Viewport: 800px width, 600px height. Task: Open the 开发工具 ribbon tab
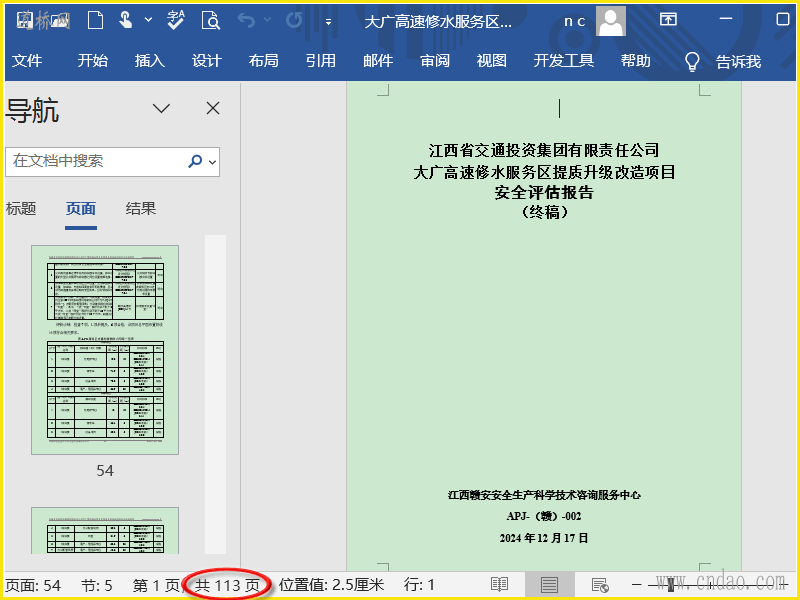[564, 61]
